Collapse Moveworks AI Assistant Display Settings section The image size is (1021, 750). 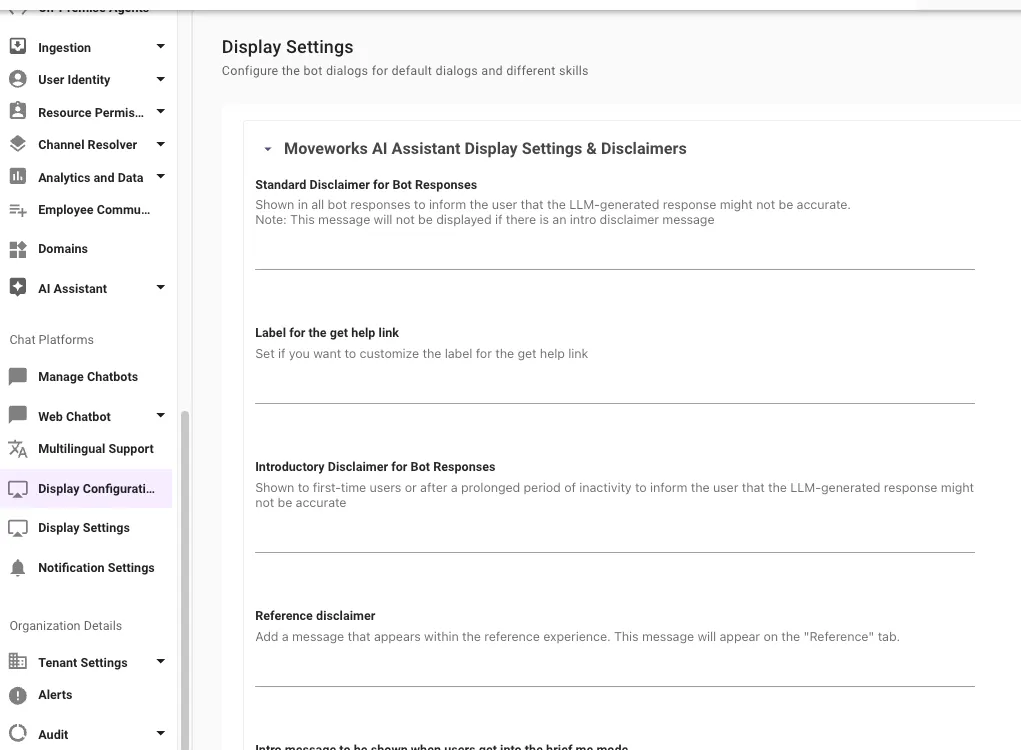coord(268,149)
